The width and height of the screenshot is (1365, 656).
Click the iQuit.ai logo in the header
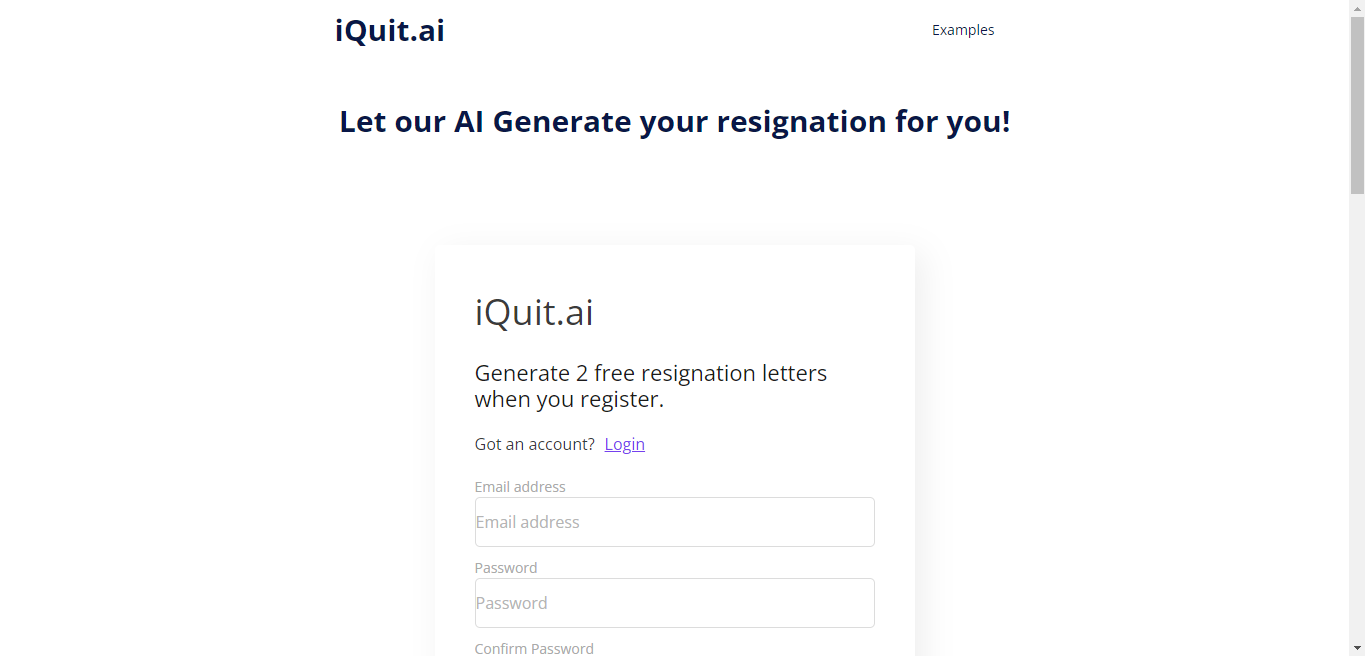pos(389,31)
